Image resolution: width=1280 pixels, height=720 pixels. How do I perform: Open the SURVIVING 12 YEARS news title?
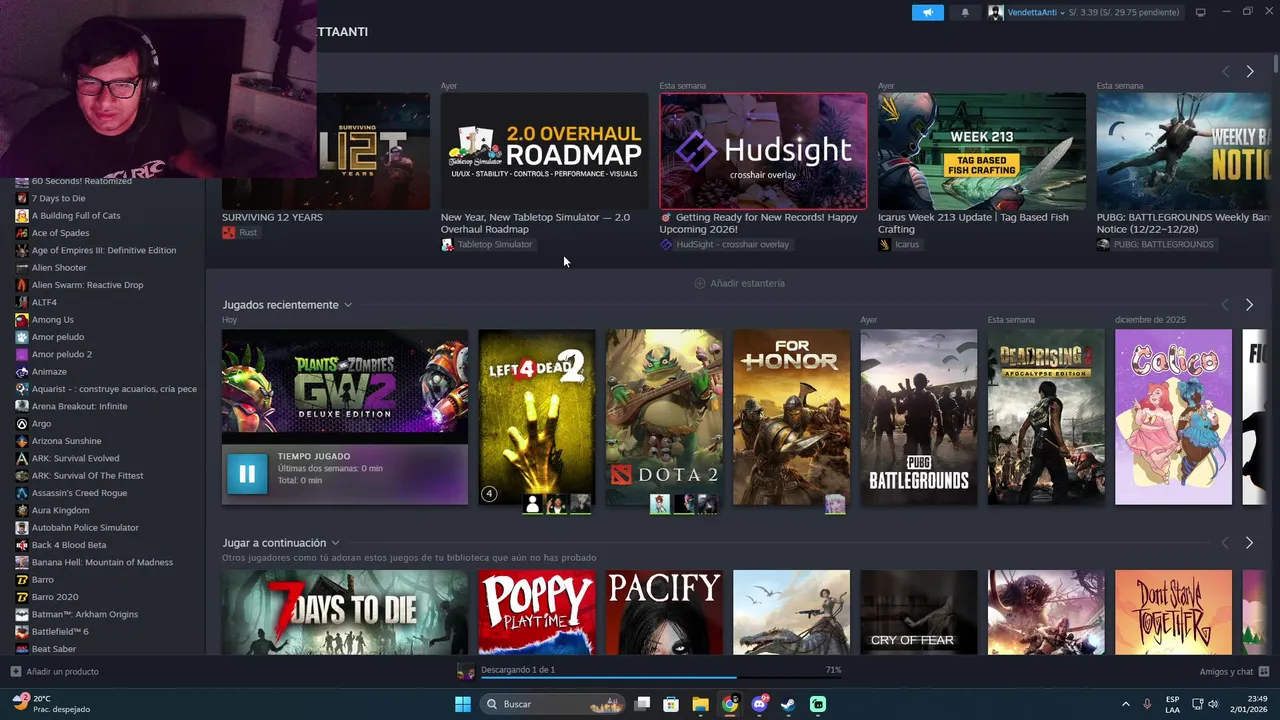click(x=272, y=217)
